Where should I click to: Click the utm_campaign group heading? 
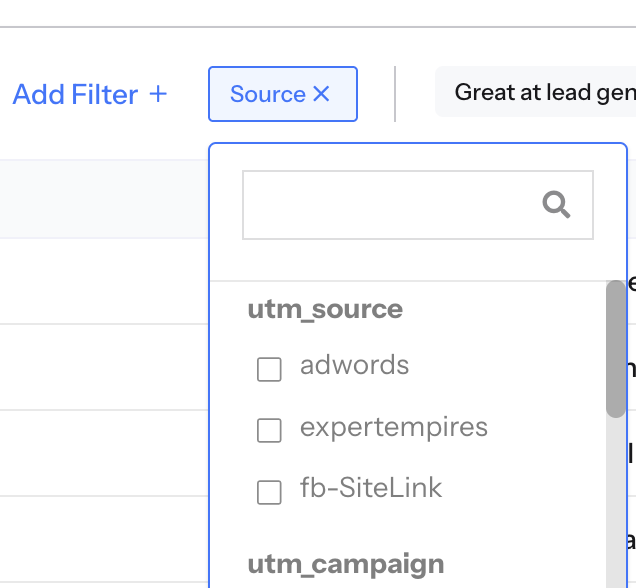[346, 564]
